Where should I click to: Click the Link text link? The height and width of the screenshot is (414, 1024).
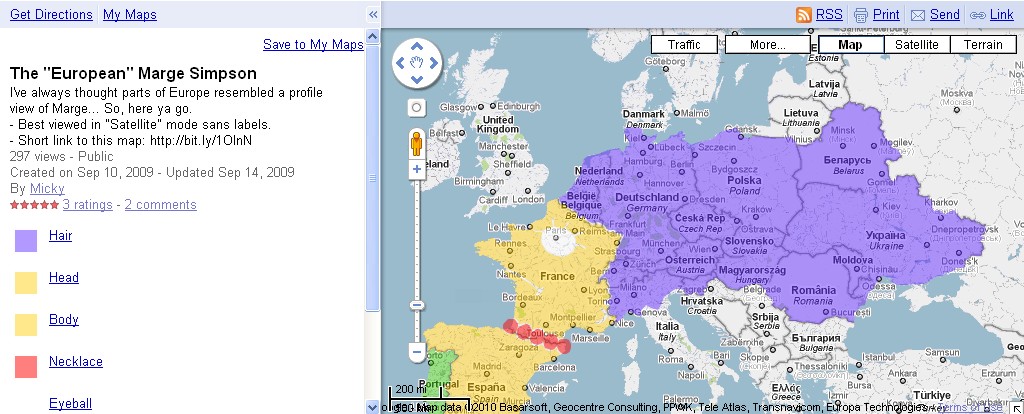point(1002,14)
